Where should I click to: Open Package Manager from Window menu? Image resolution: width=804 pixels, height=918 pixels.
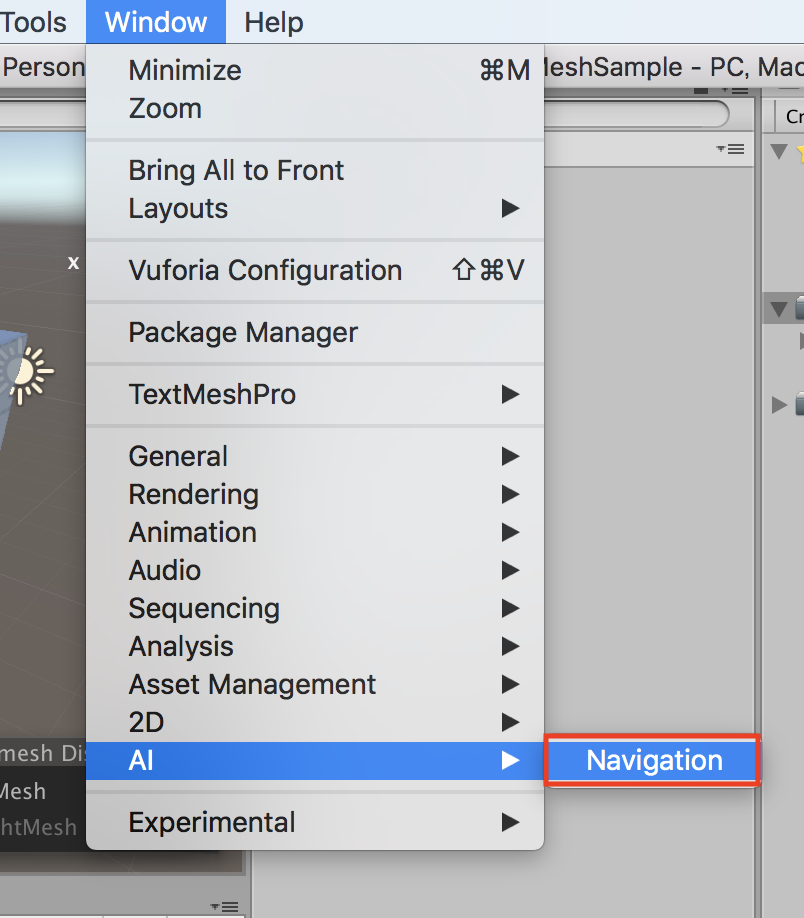(x=243, y=333)
